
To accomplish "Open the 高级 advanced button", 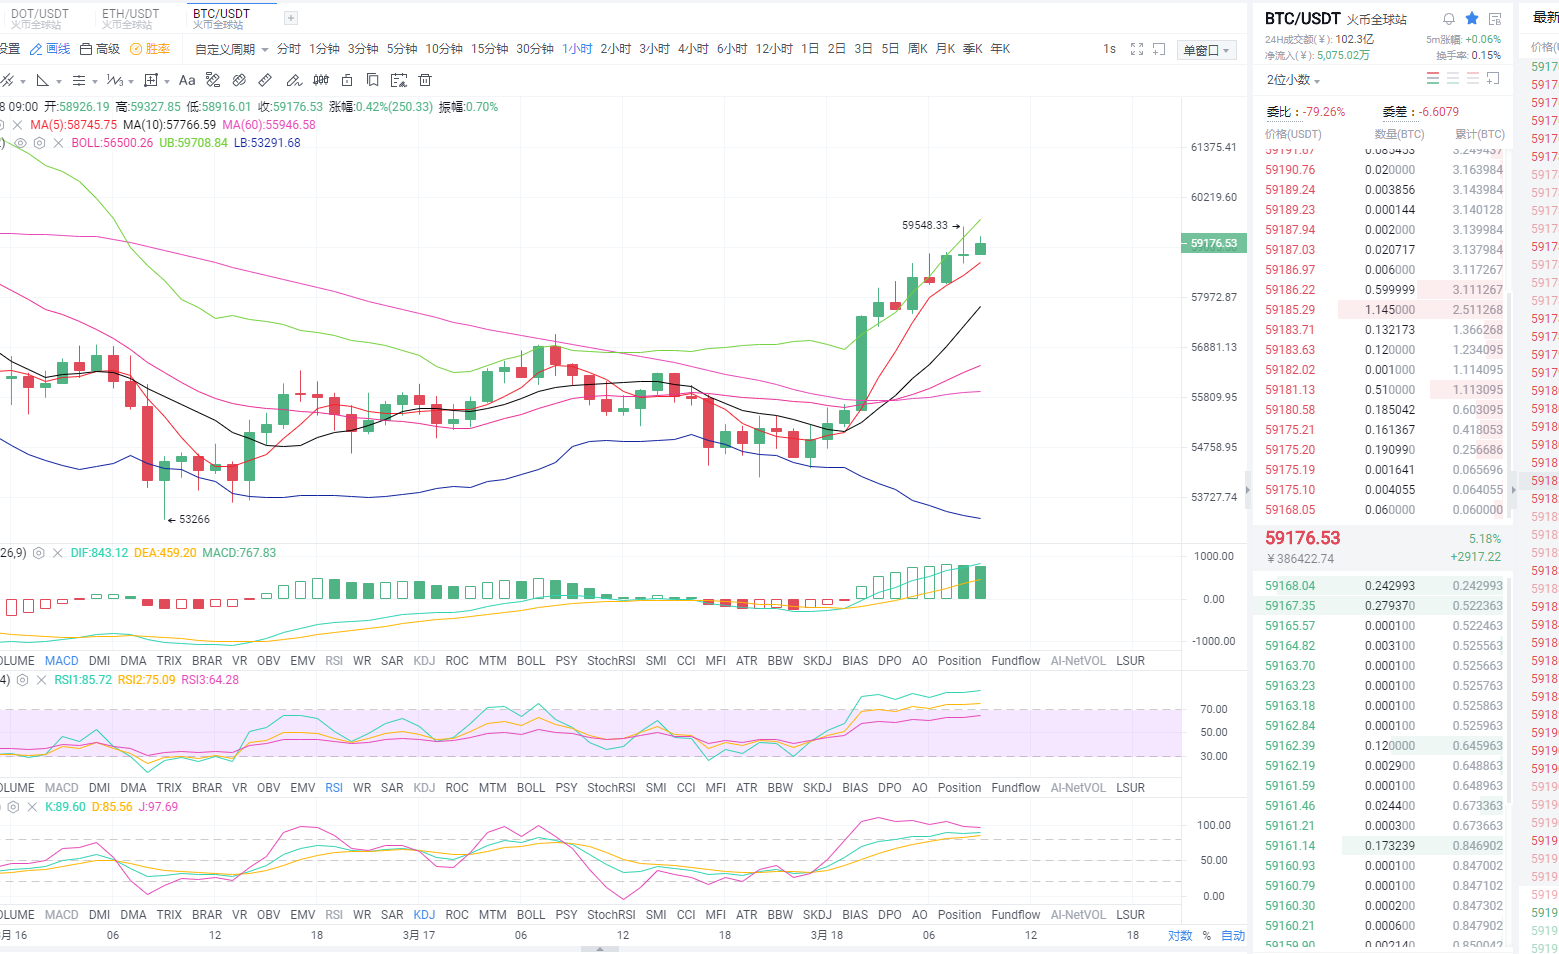I will tap(100, 49).
